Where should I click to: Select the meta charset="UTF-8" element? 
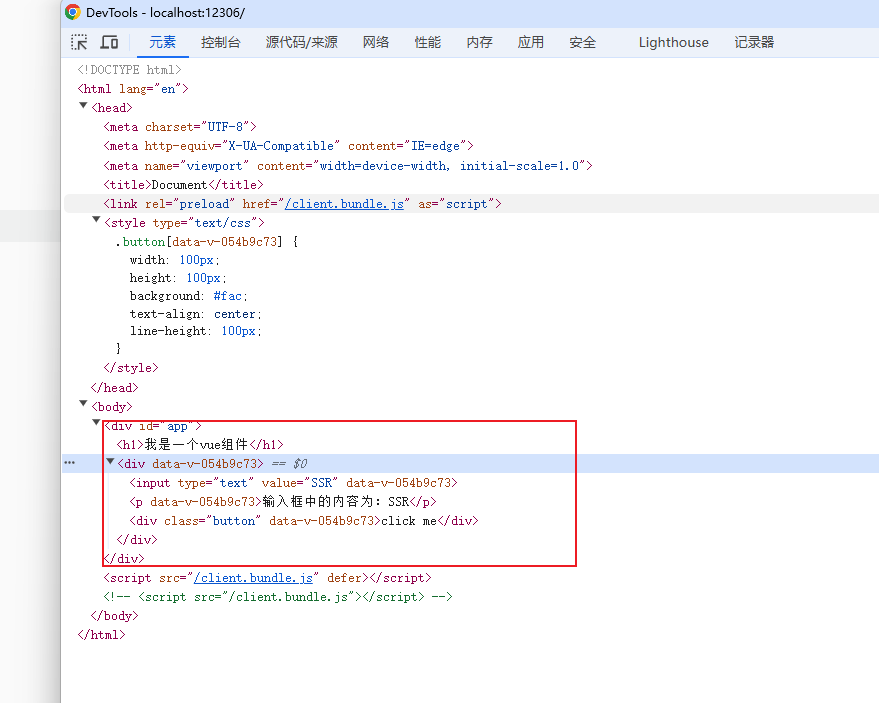(x=180, y=127)
